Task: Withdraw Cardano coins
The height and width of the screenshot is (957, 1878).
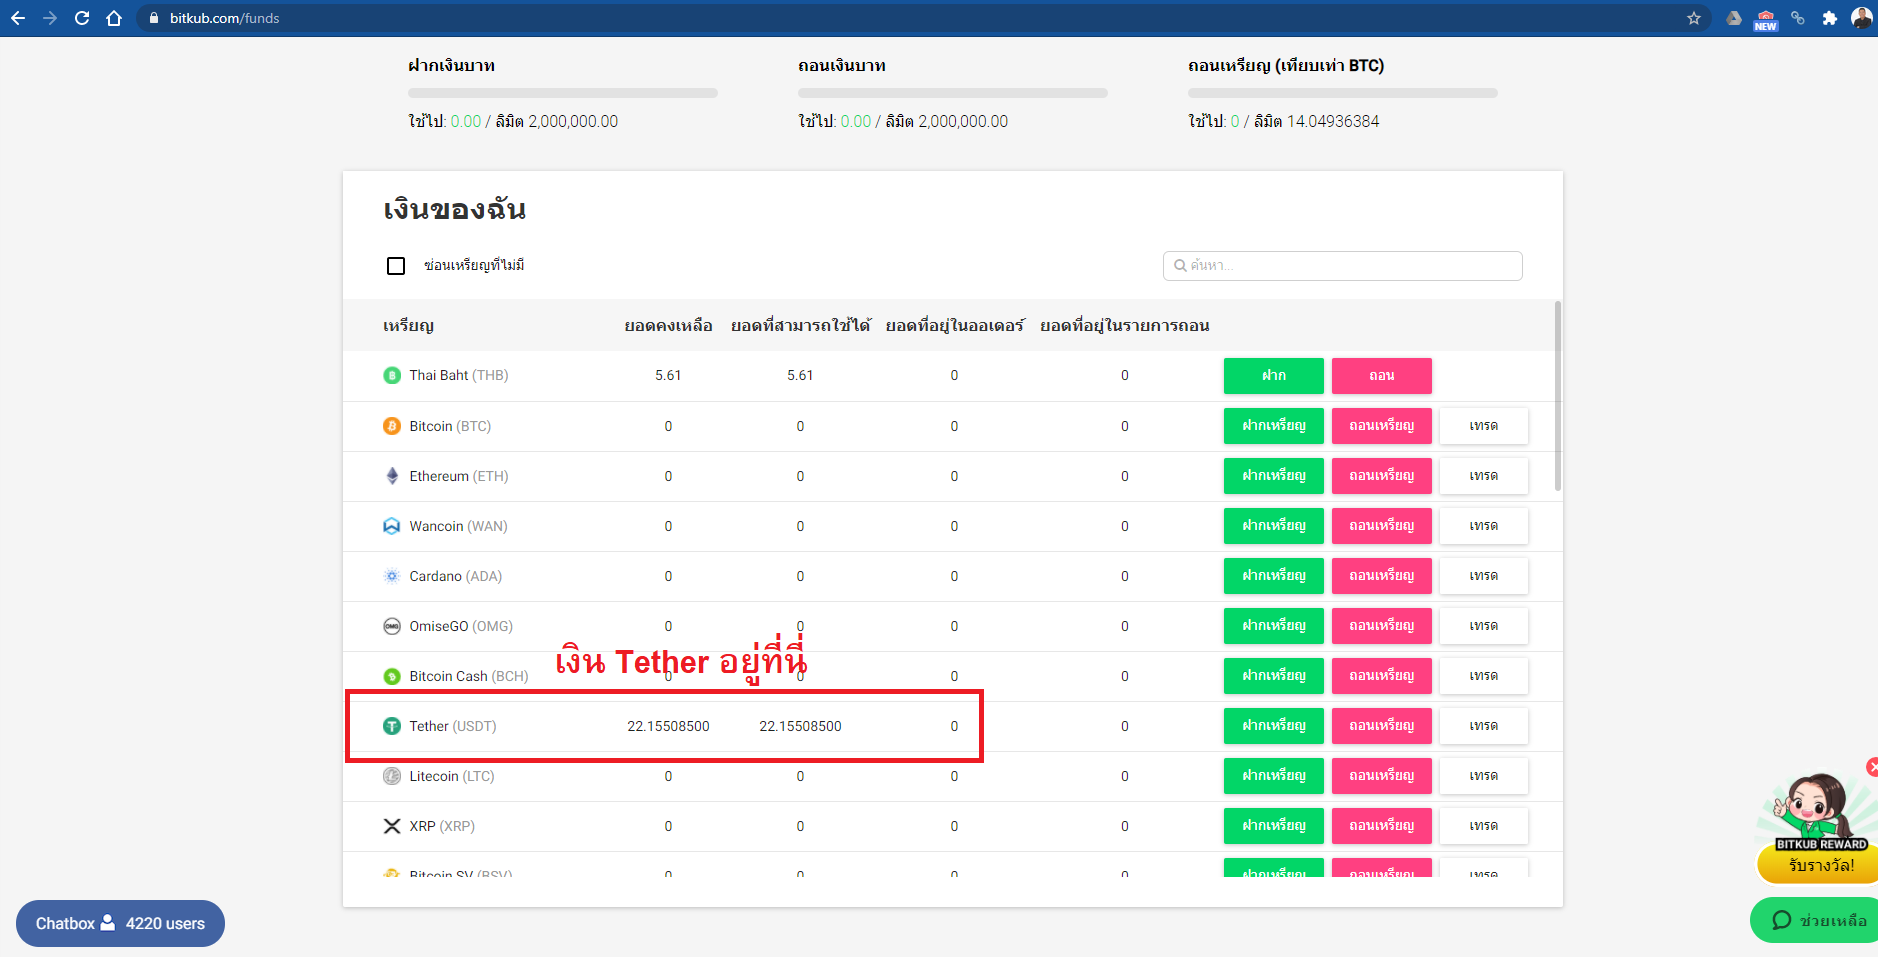Action: click(x=1382, y=576)
